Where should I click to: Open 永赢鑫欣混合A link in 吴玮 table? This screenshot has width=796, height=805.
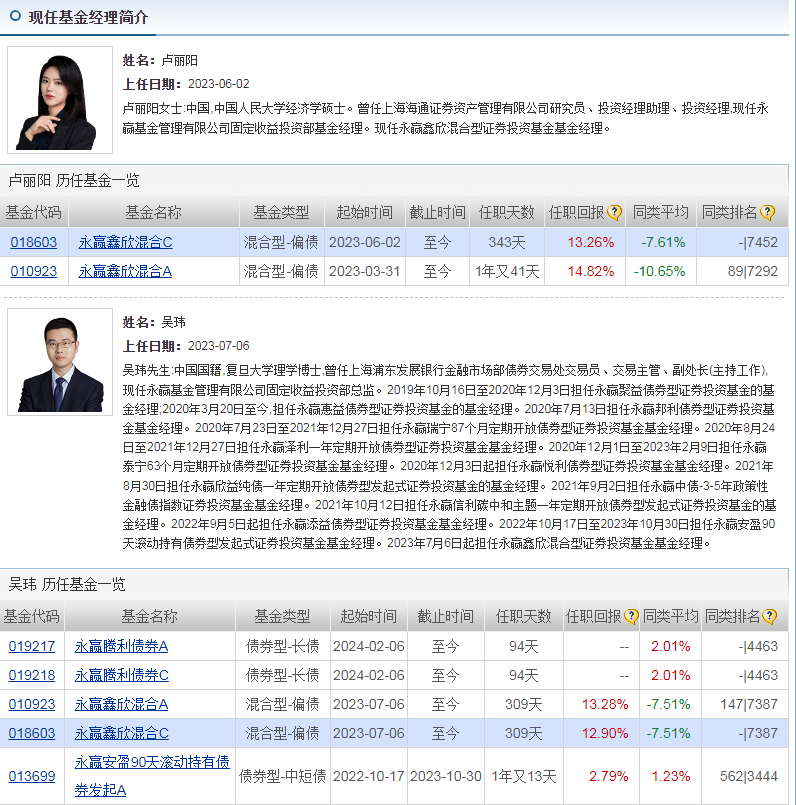pos(121,704)
